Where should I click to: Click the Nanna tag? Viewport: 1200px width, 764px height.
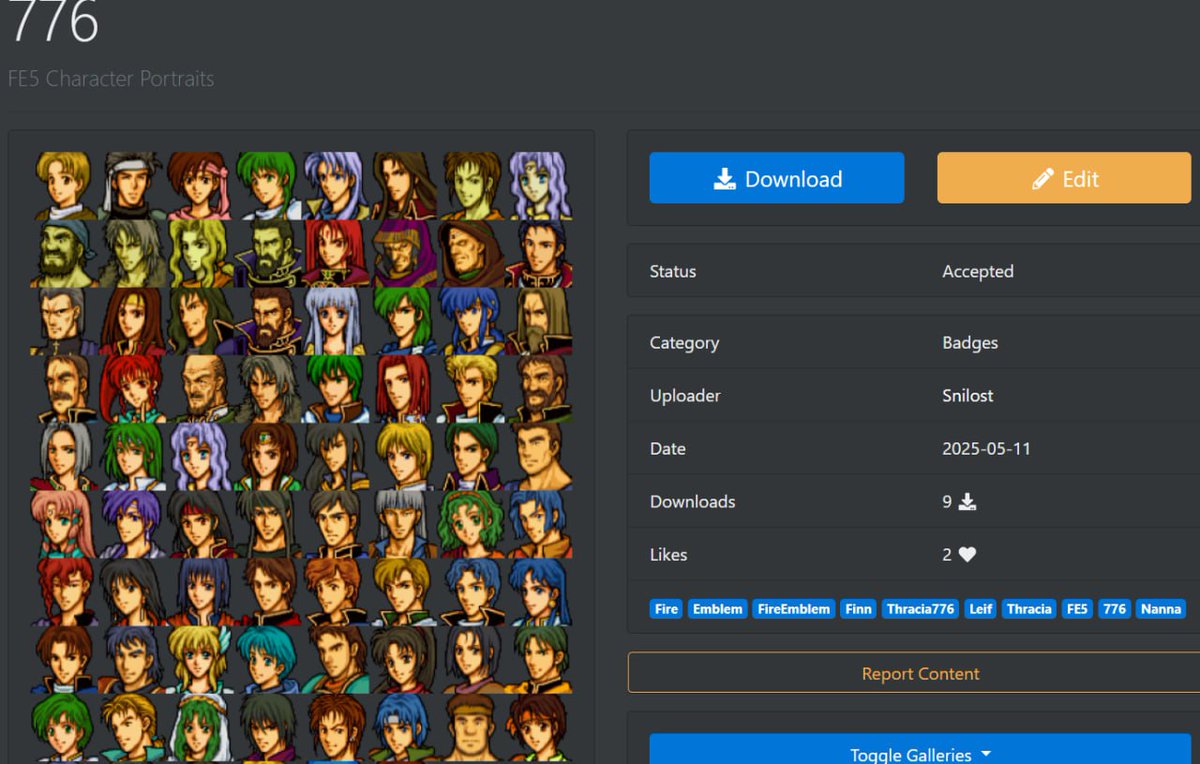[1161, 608]
